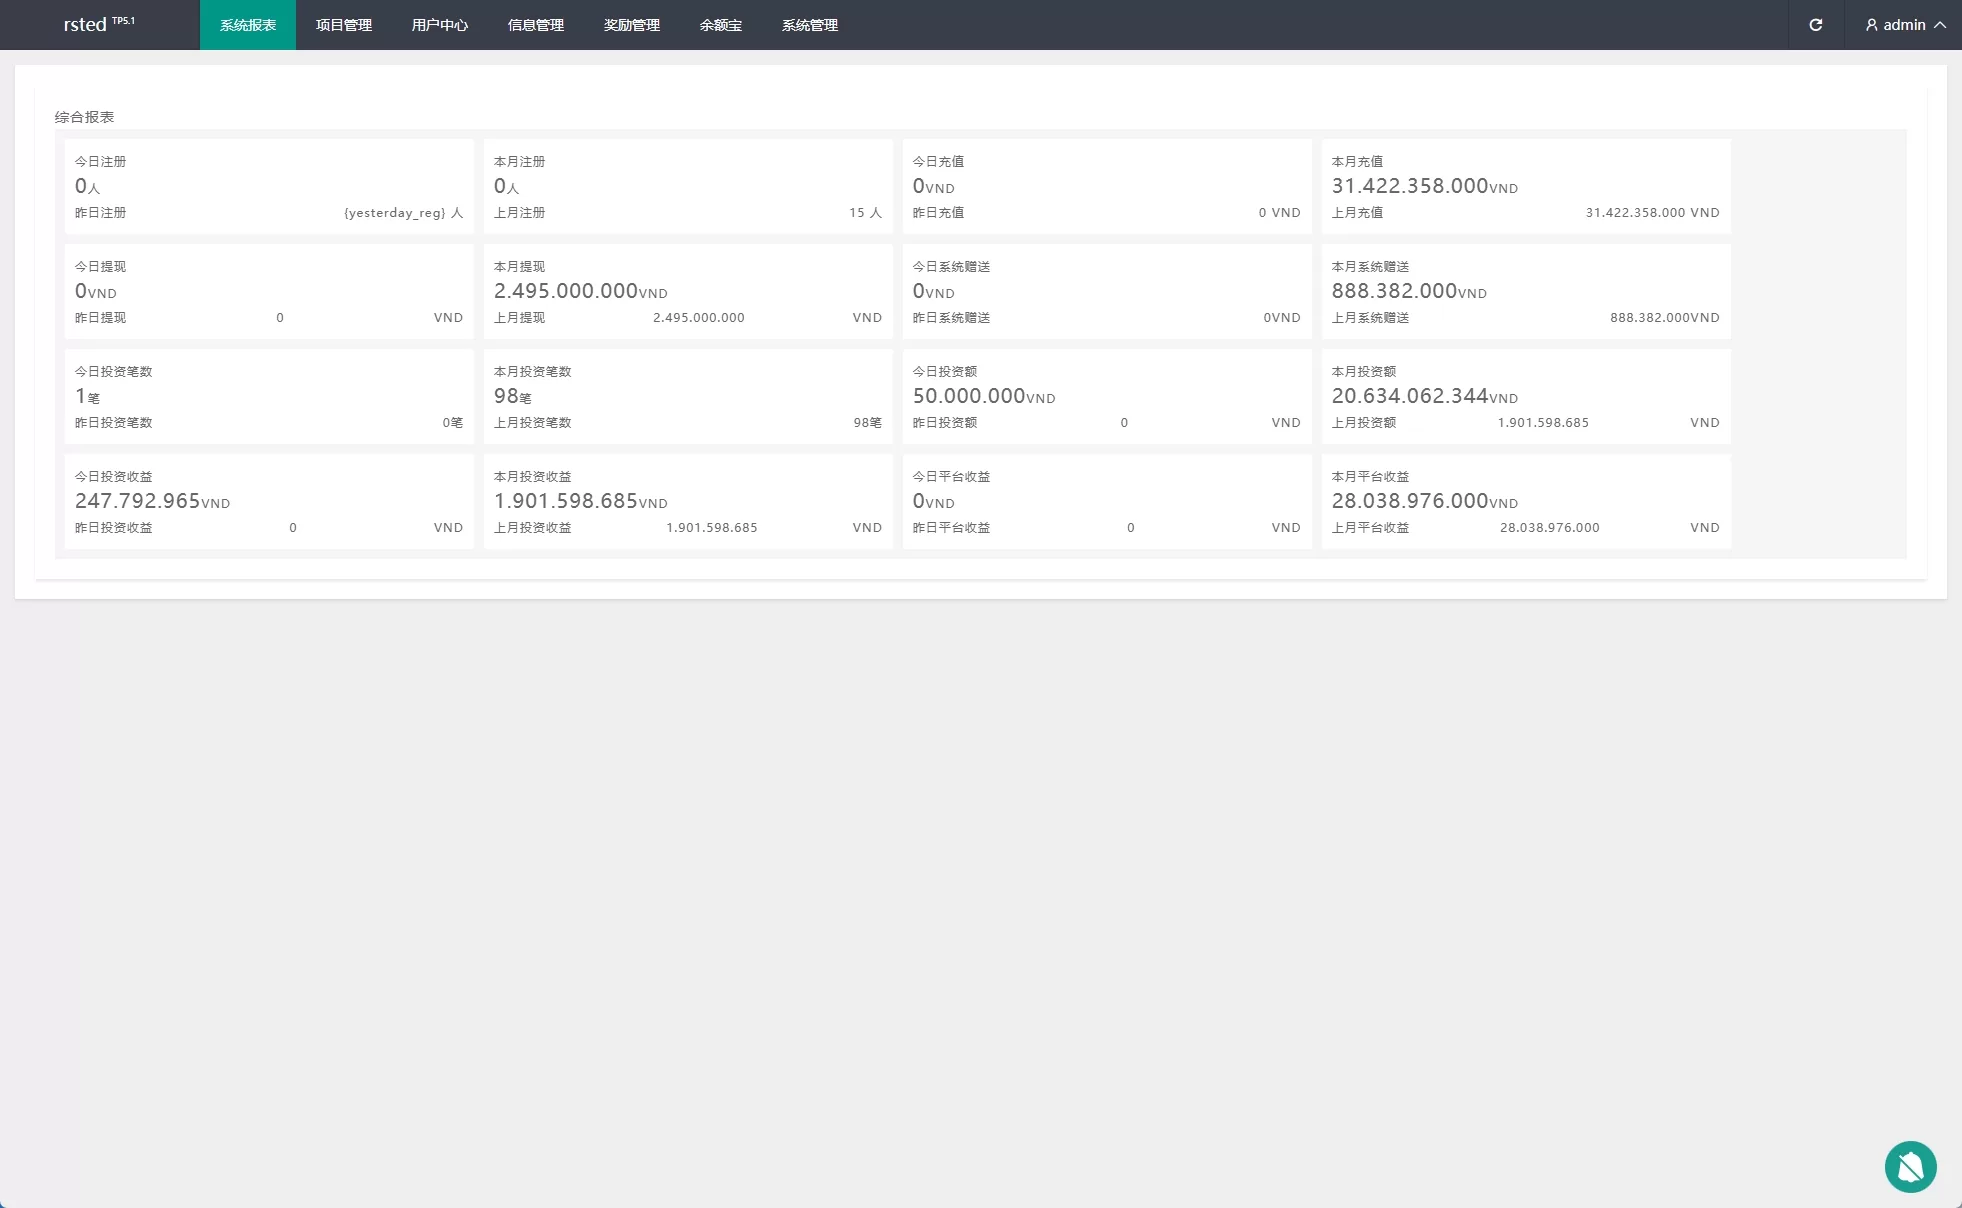
Task: Expand the admin account dropdown arrow
Action: coord(1940,25)
